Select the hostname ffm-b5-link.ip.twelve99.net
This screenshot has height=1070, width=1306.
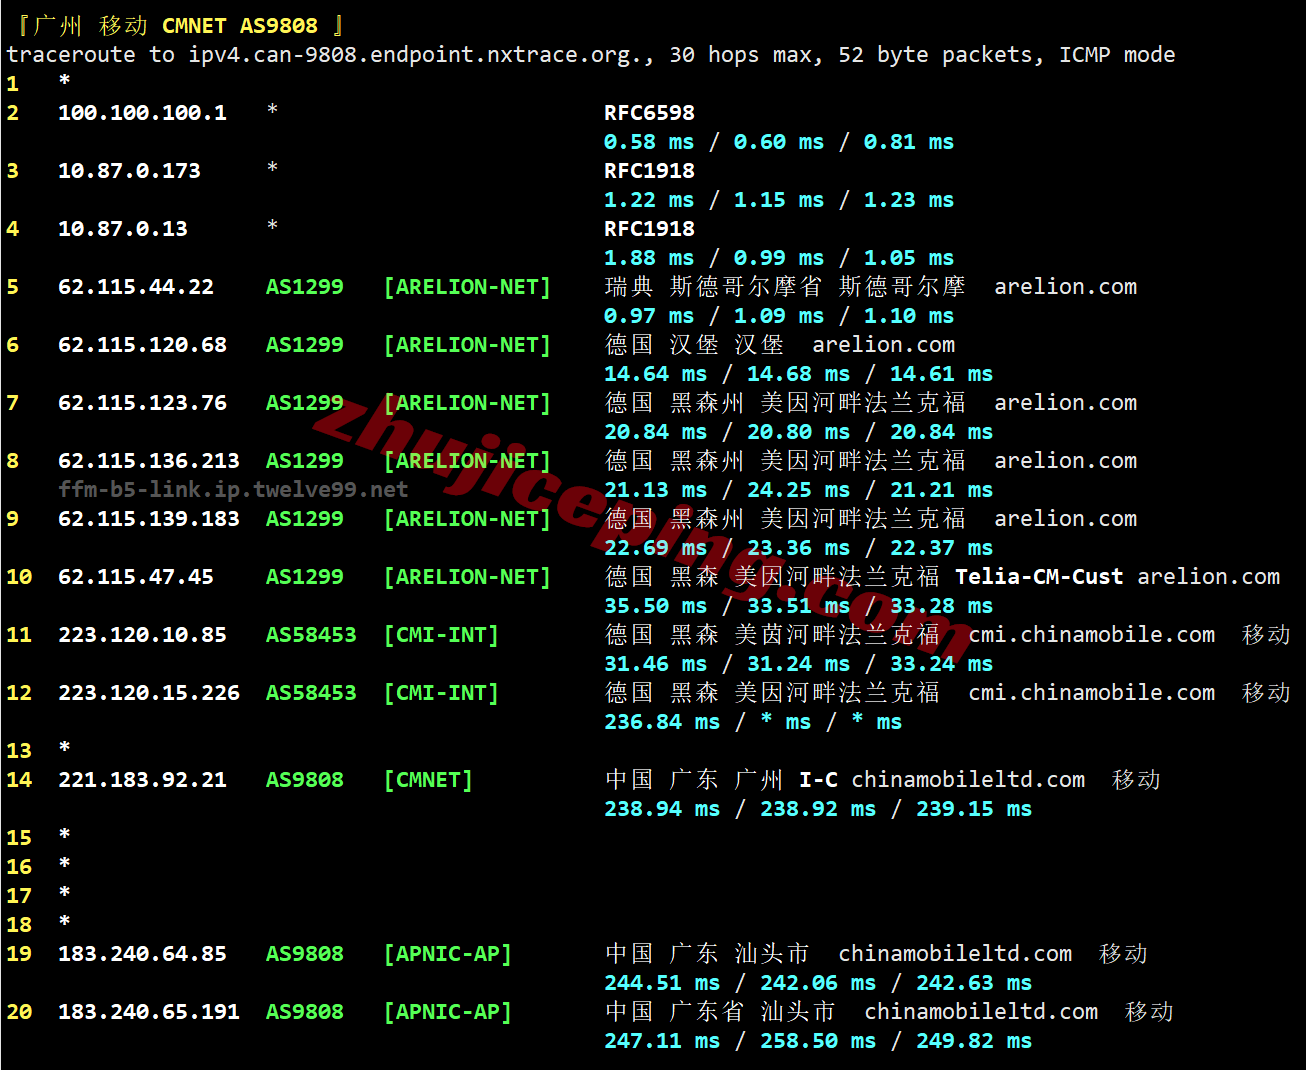(233, 490)
